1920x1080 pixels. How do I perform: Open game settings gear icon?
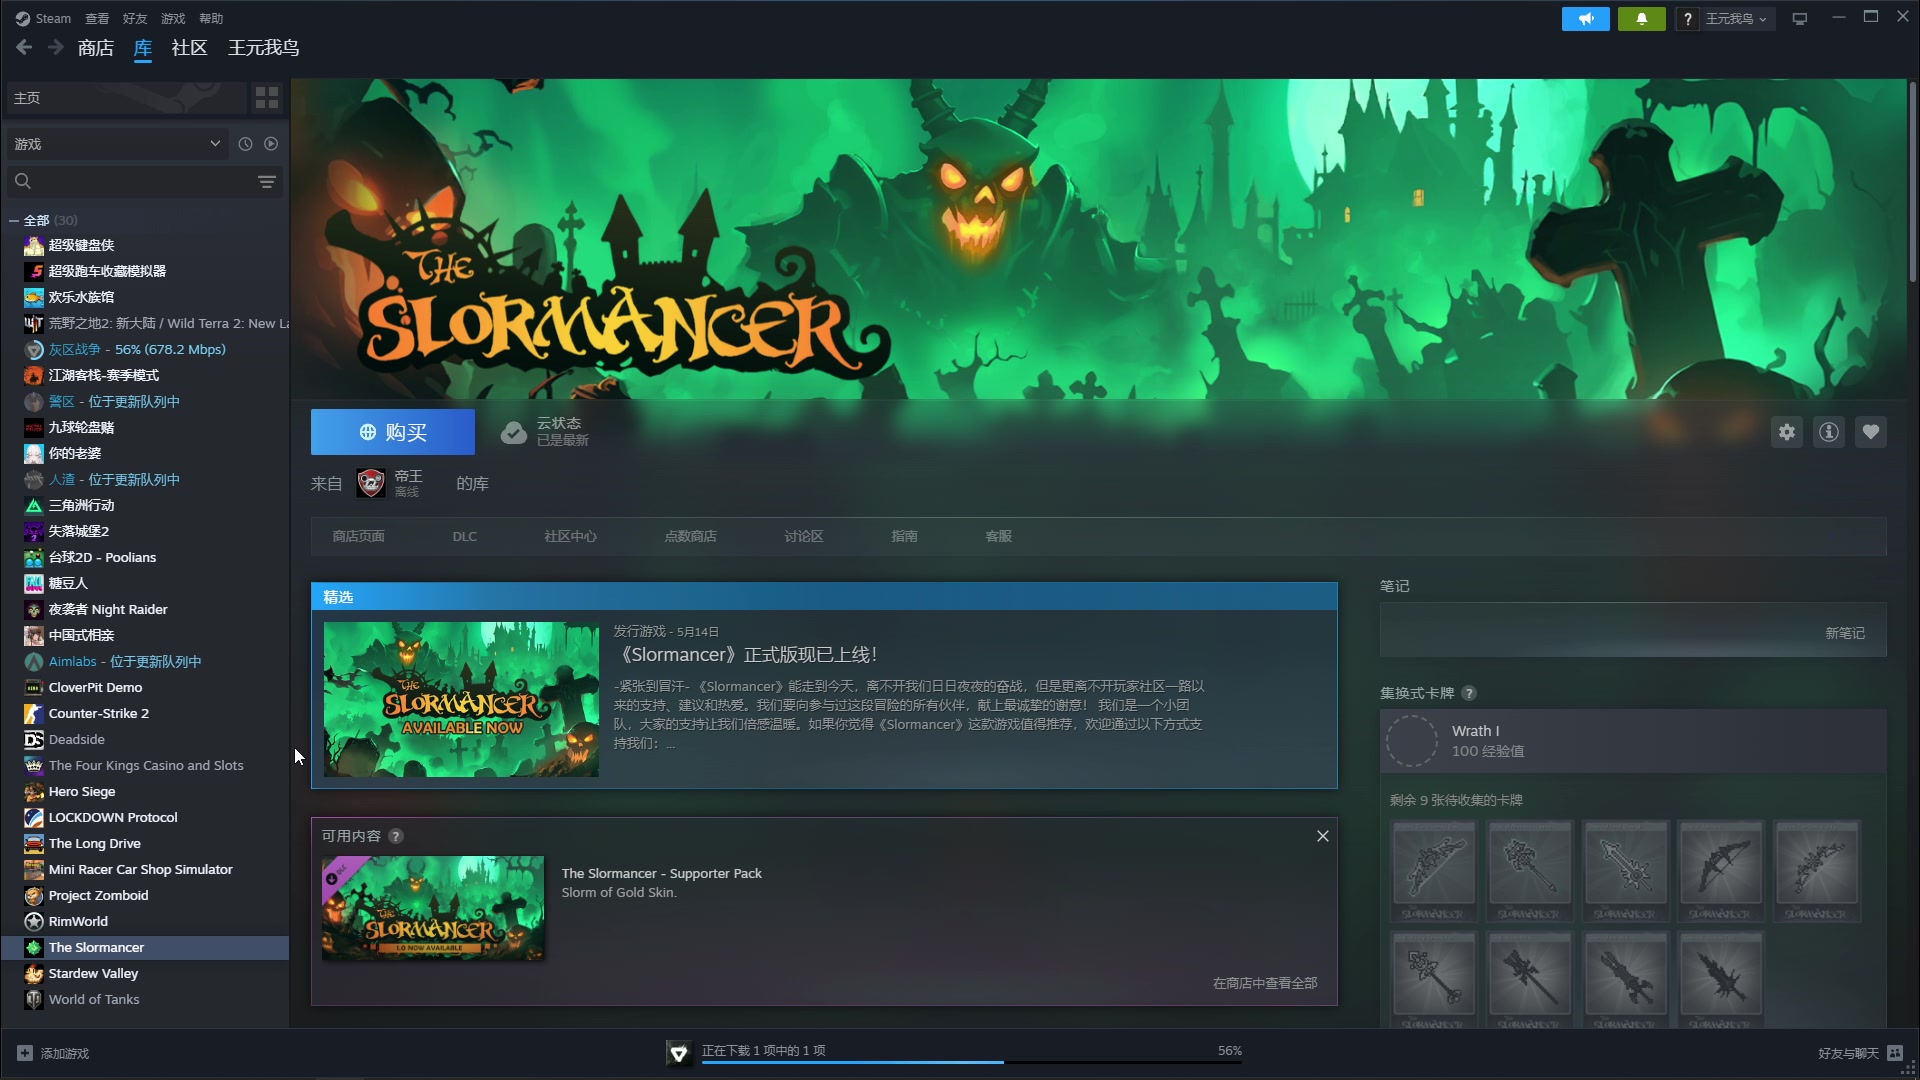point(1787,432)
